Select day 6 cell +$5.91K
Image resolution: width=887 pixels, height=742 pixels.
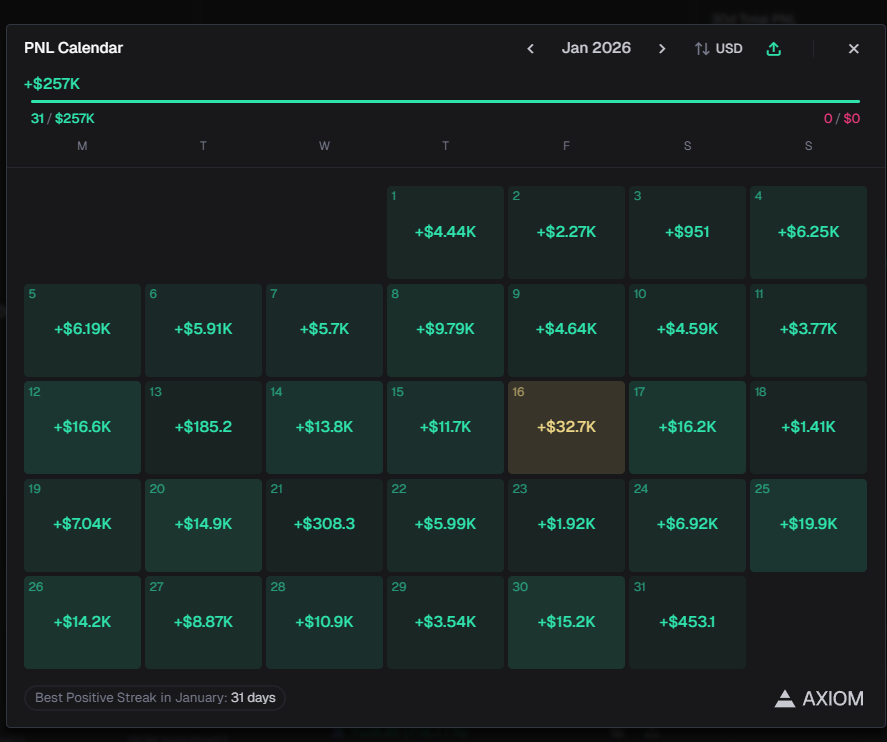pyautogui.click(x=203, y=330)
